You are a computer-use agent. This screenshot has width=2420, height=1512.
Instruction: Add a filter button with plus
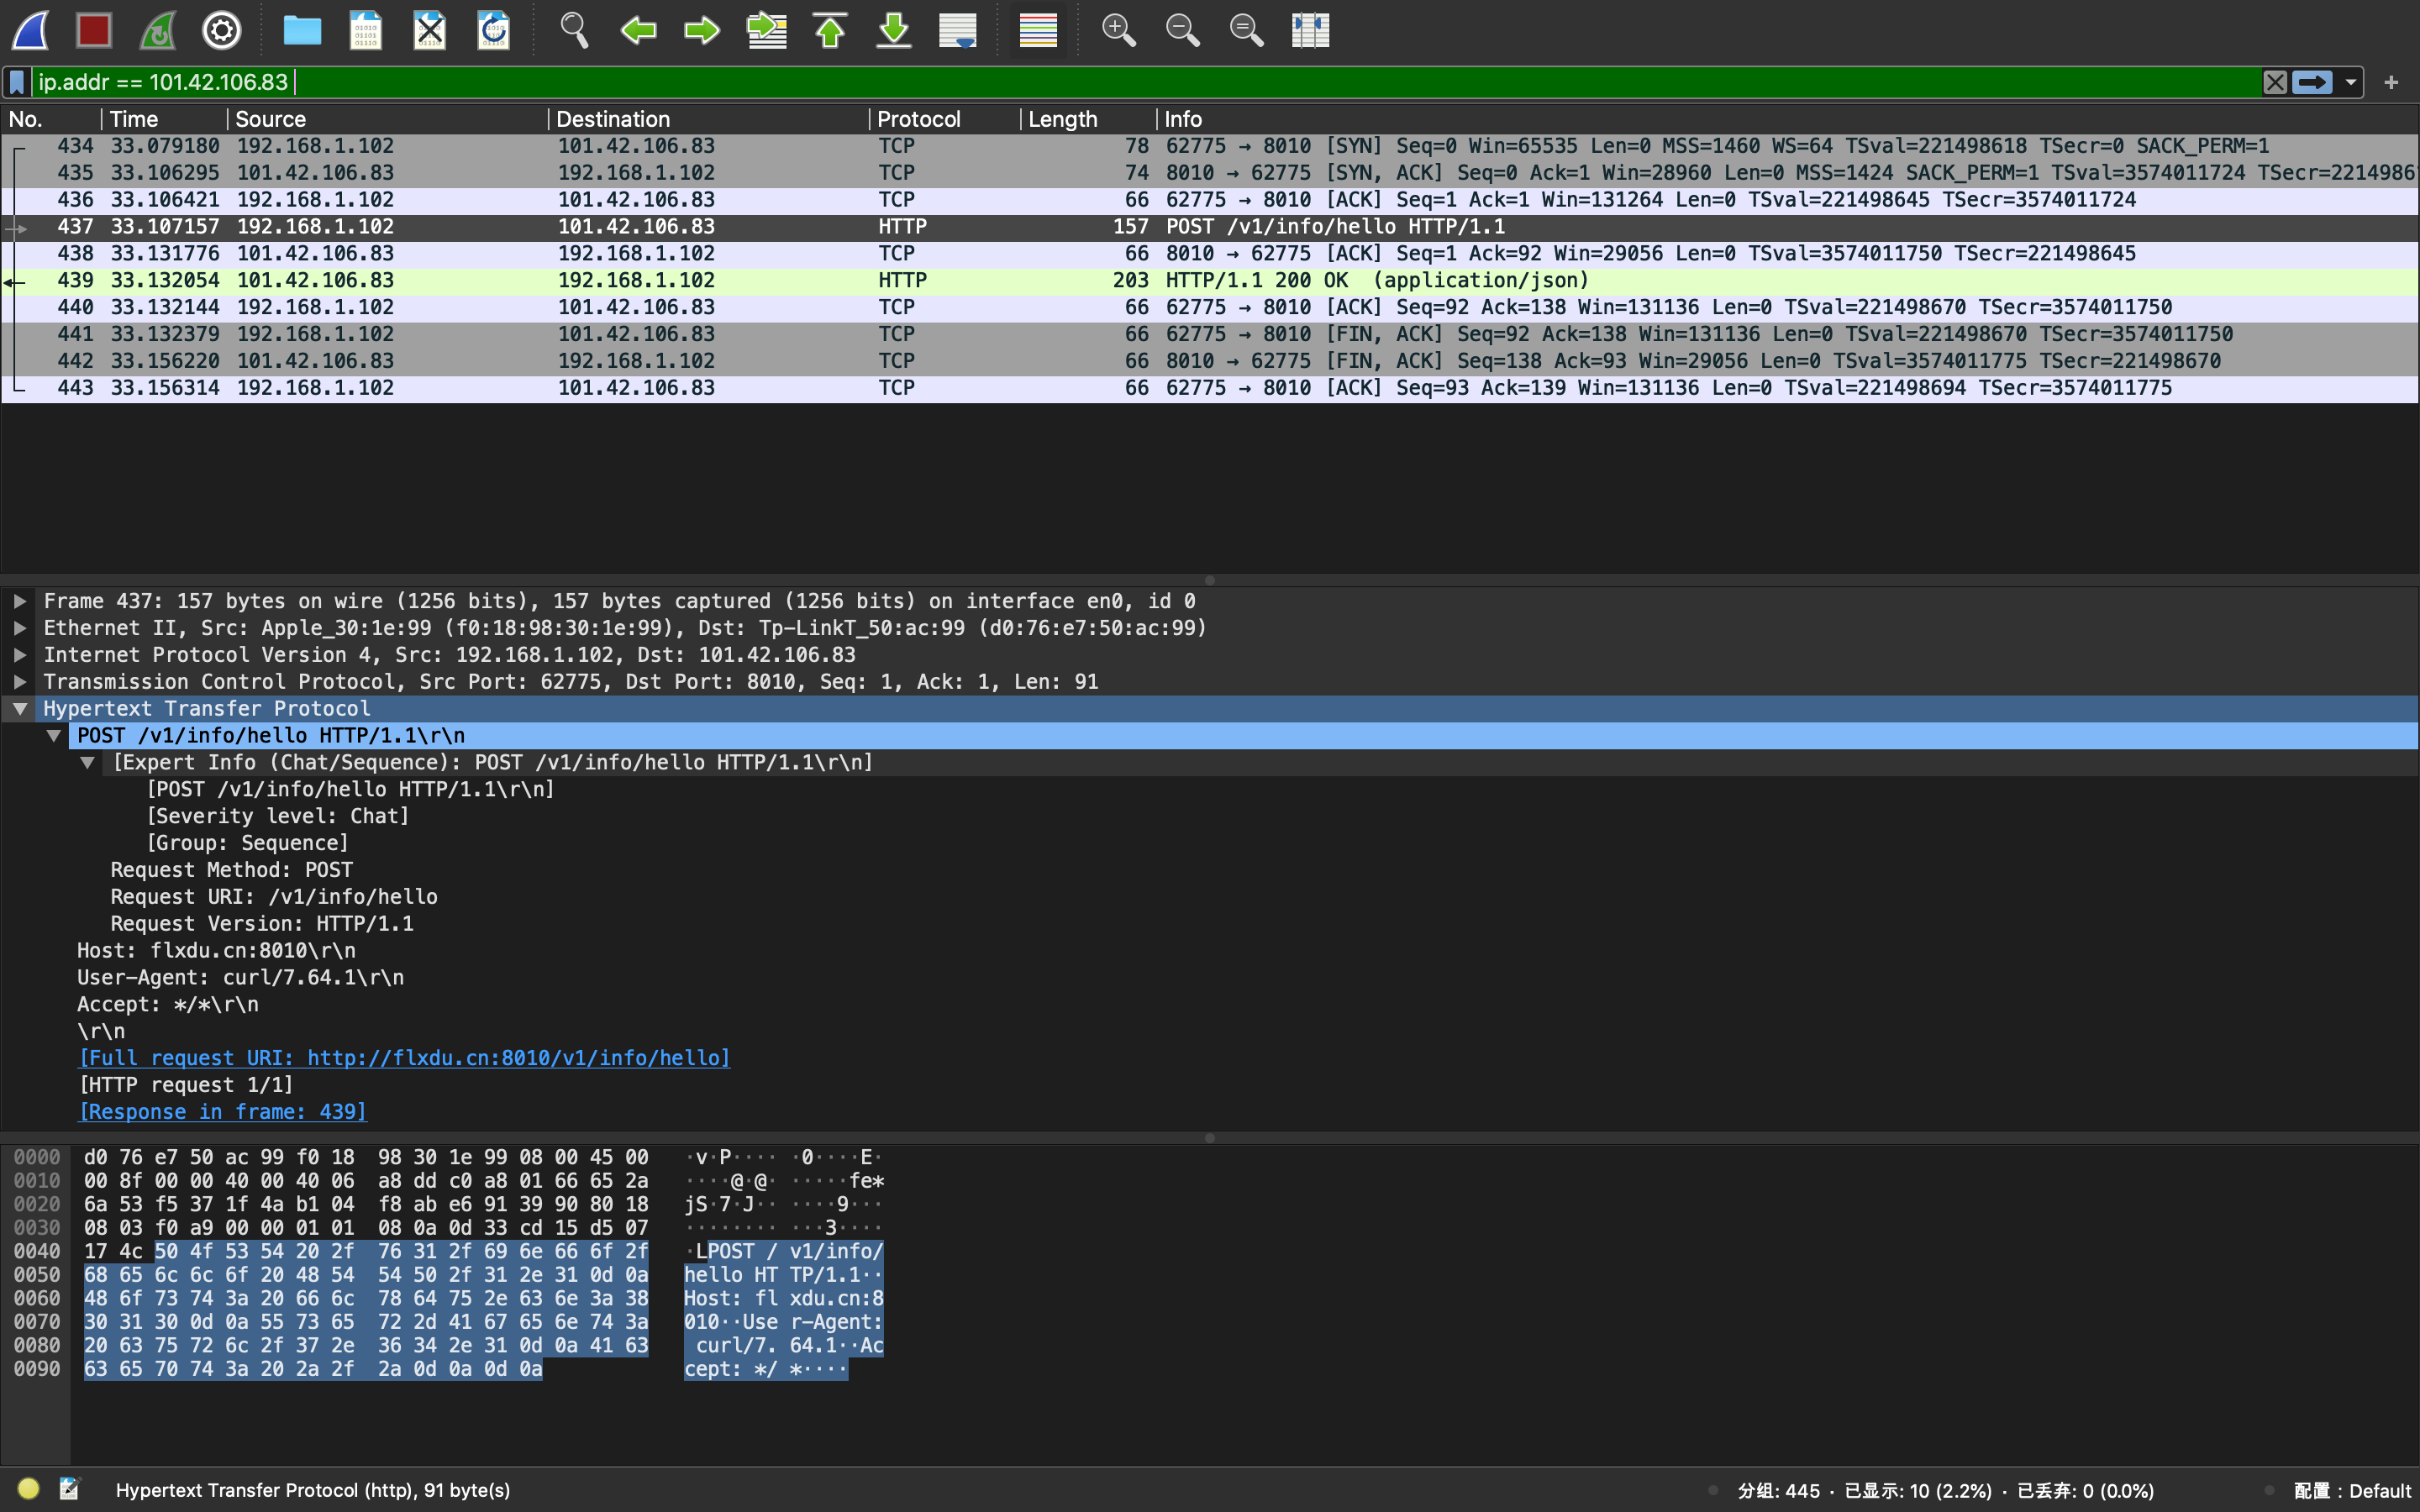pyautogui.click(x=2392, y=82)
